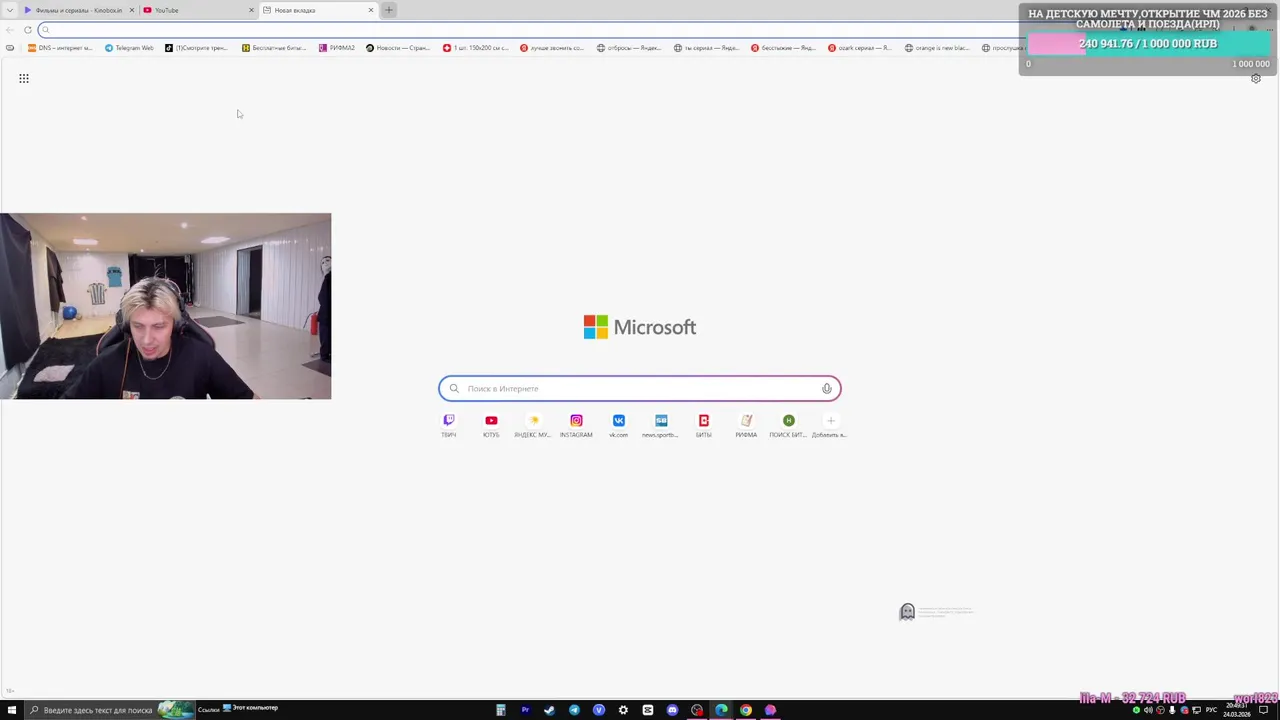Open the Windows Start menu
Viewport: 1280px width, 720px height.
coord(10,710)
